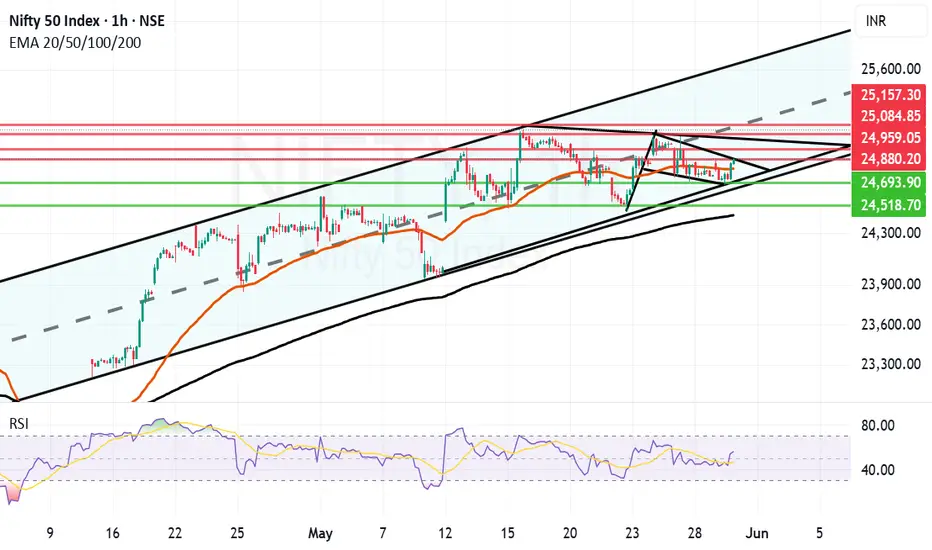Click the 22 date on time axis
Viewport: 932px width, 550px height.
175,533
